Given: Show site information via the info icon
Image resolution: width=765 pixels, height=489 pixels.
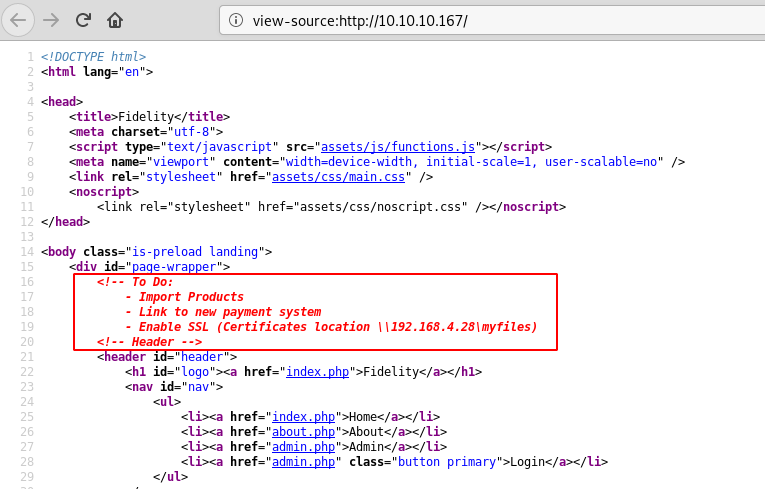Looking at the screenshot, I should point(236,20).
